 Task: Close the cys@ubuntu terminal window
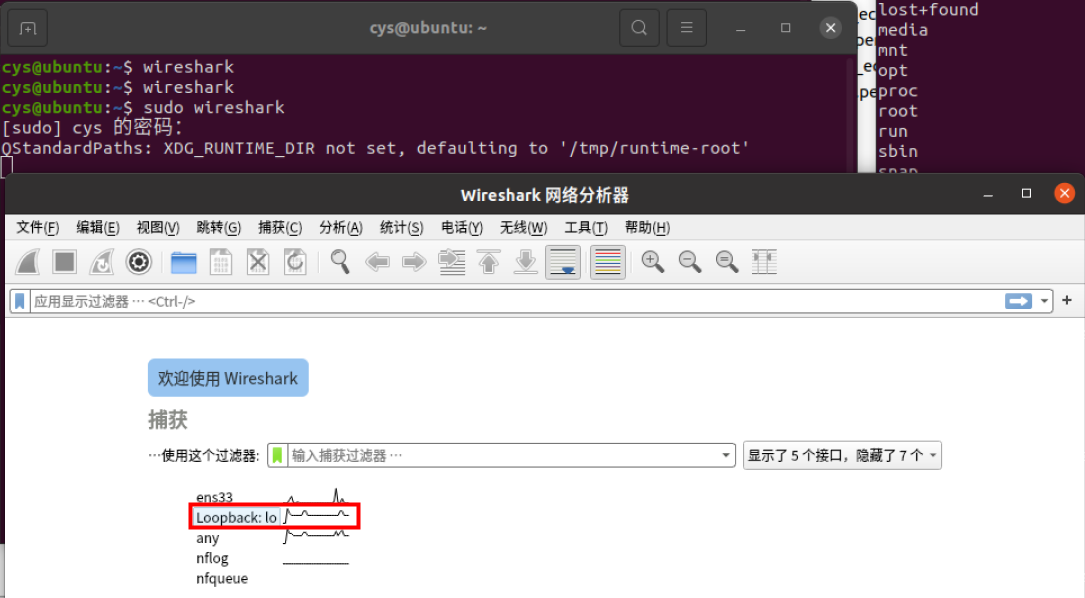tap(830, 28)
